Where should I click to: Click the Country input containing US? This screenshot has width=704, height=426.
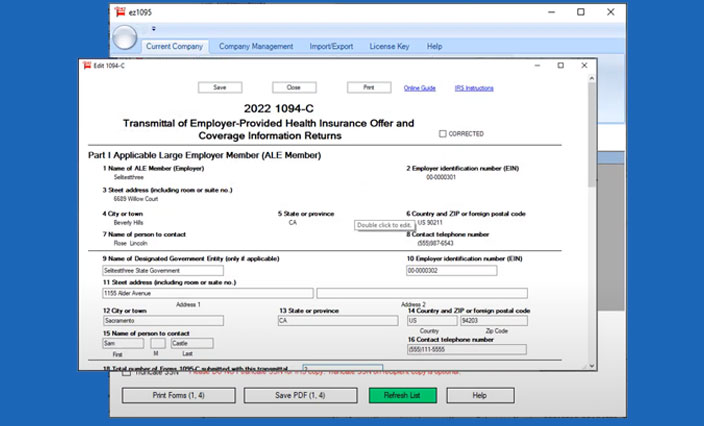point(432,321)
